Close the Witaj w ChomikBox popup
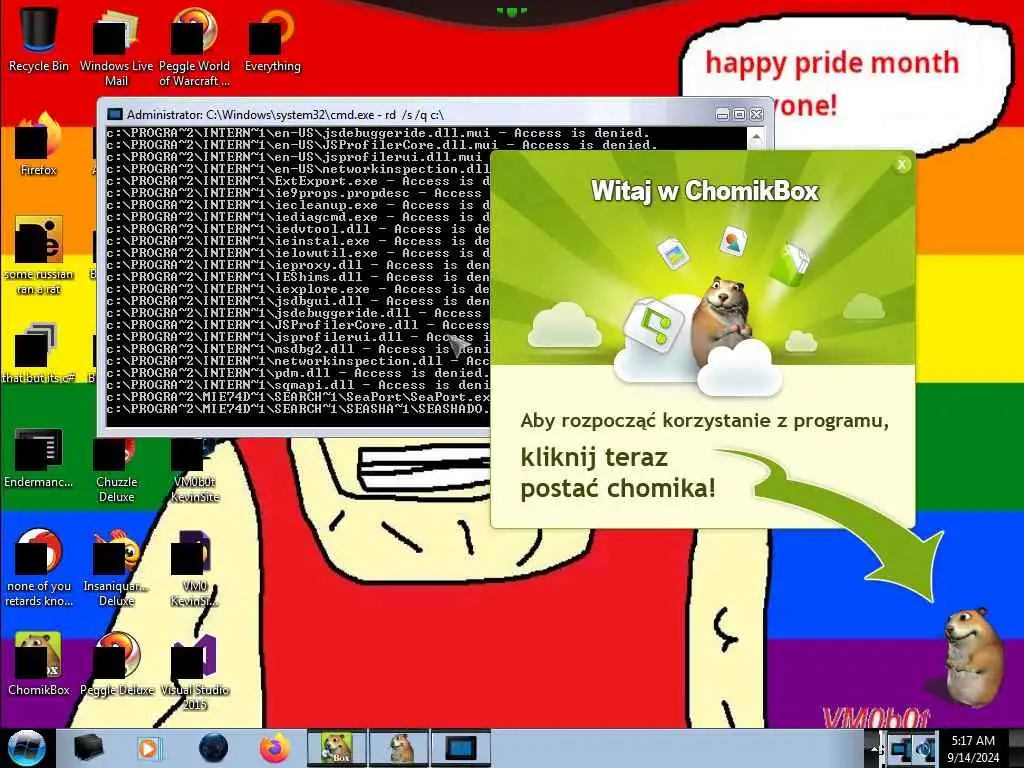The image size is (1024, 768). point(902,165)
